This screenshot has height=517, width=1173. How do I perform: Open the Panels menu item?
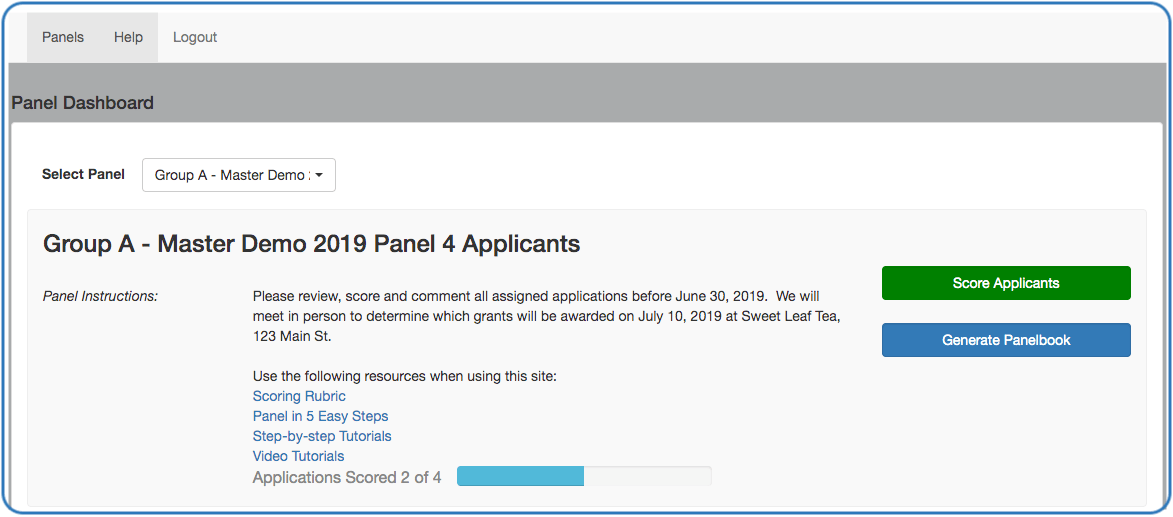(x=63, y=38)
